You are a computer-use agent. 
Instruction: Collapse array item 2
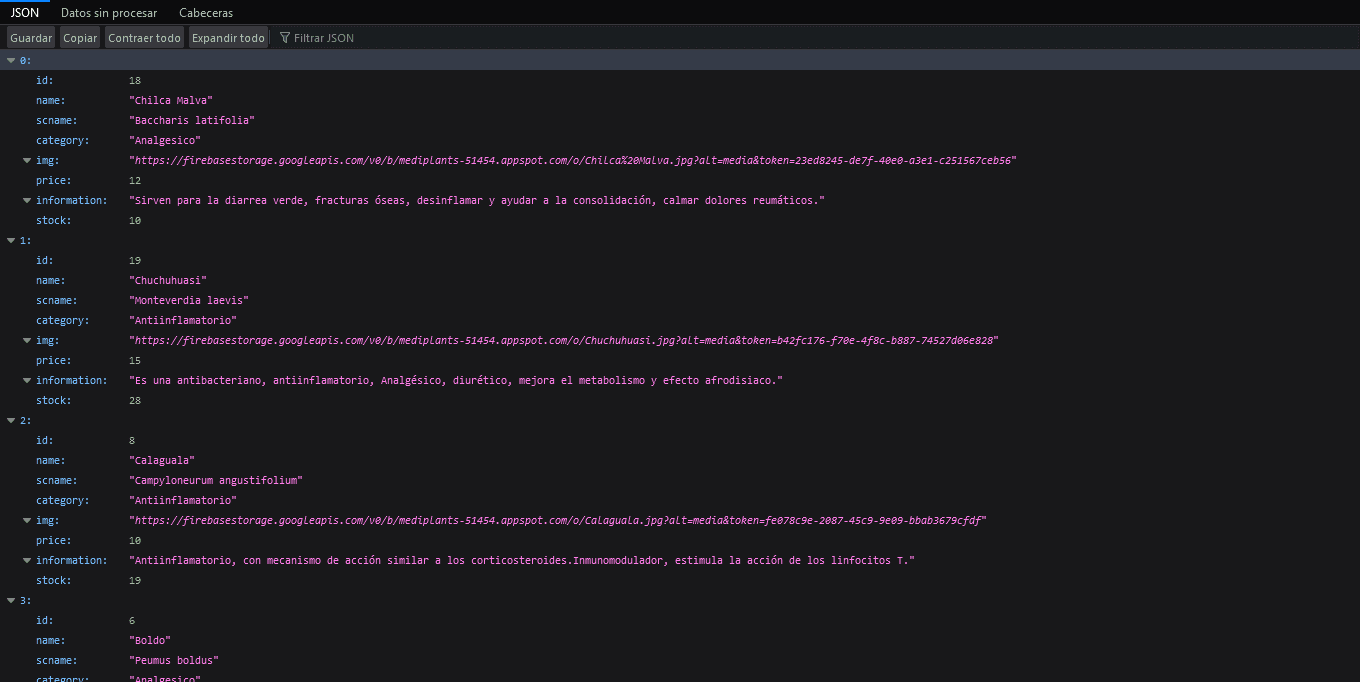point(11,420)
